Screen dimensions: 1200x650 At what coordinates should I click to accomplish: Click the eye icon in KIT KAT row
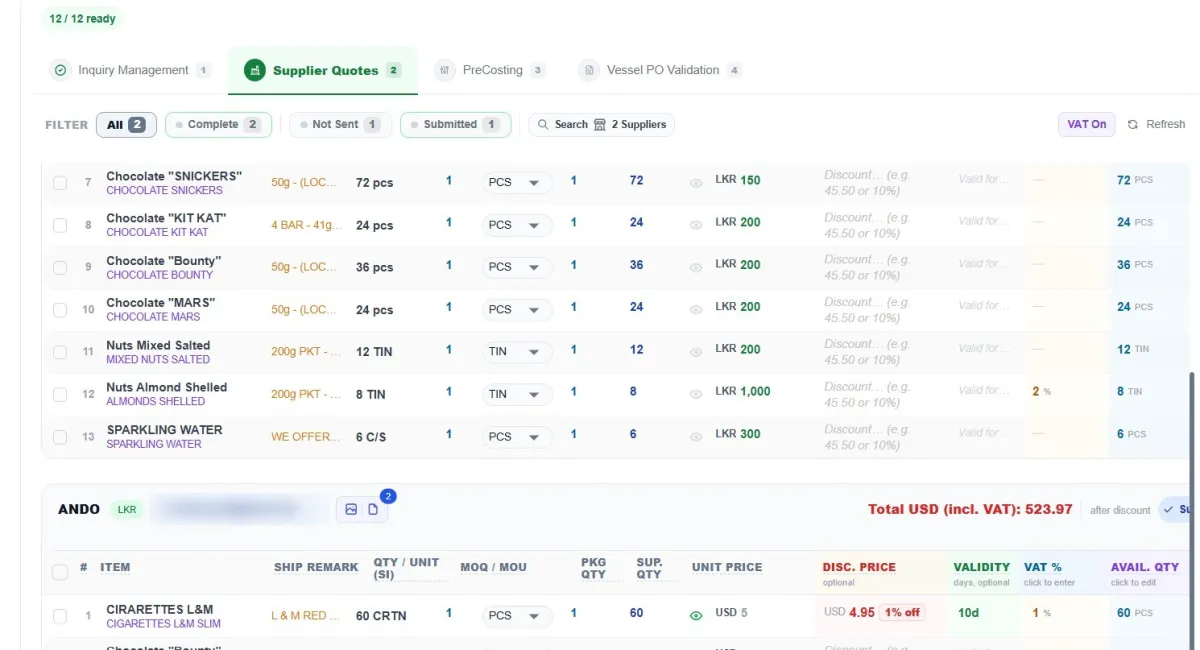pyautogui.click(x=696, y=225)
